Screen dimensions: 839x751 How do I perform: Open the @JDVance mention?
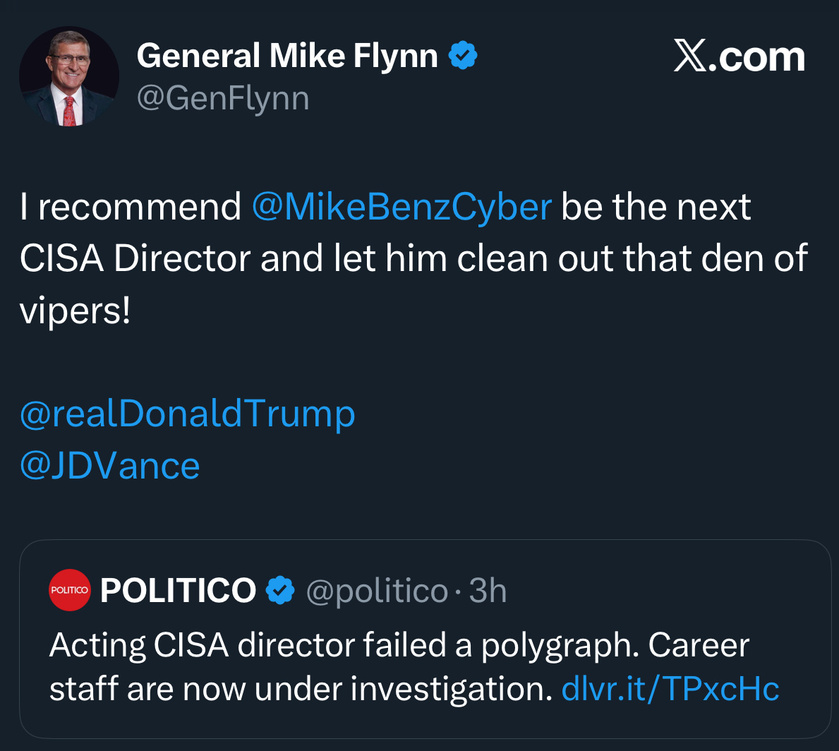tap(110, 465)
